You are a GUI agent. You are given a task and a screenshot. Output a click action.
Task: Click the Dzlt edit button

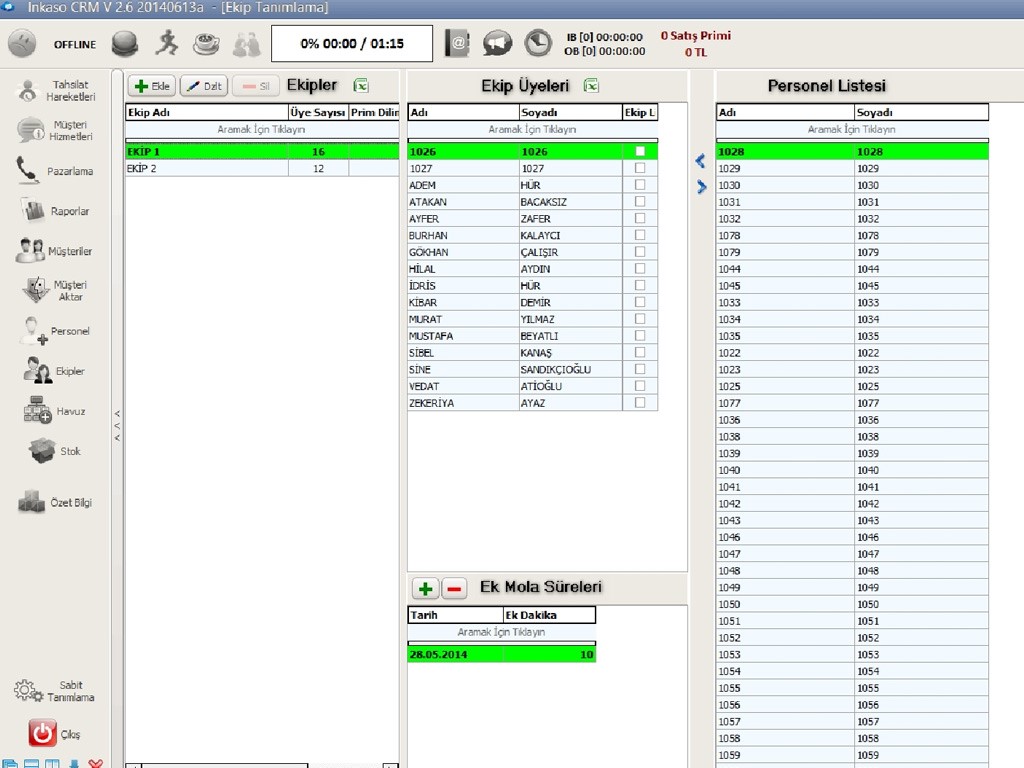204,86
